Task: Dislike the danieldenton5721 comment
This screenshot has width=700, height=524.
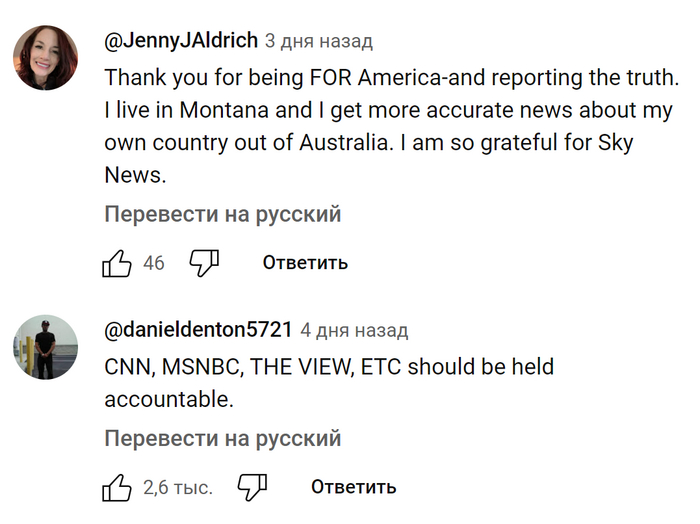Action: tap(252, 488)
